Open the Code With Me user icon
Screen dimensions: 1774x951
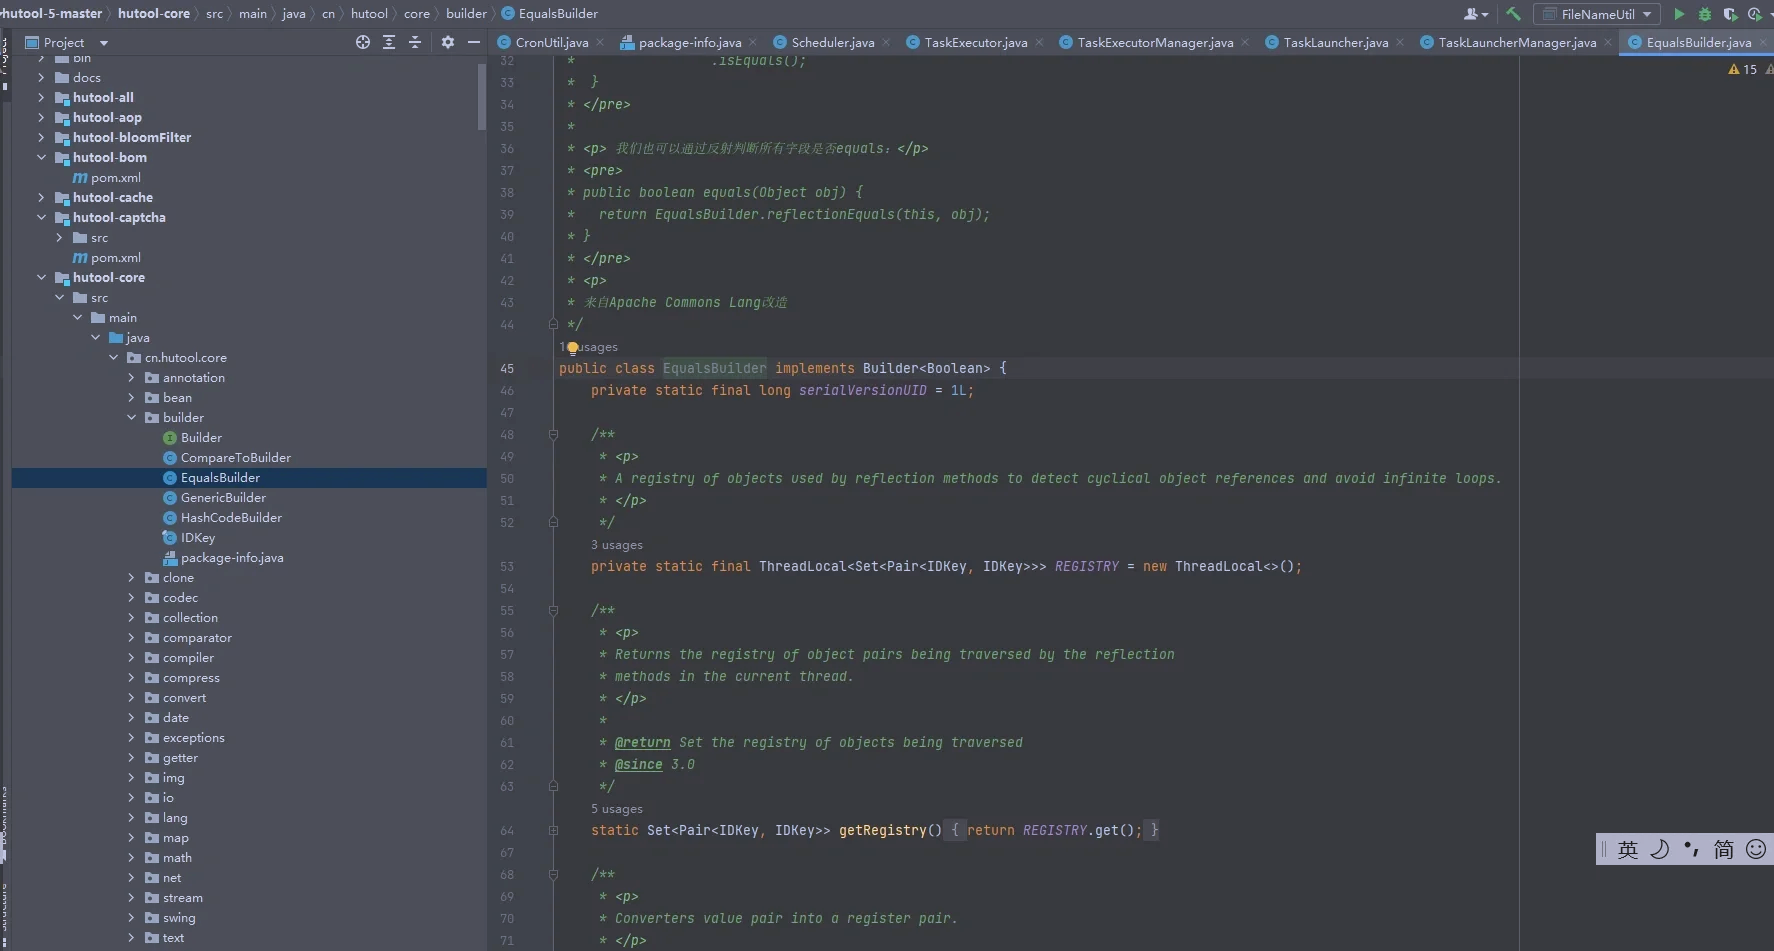click(x=1475, y=14)
